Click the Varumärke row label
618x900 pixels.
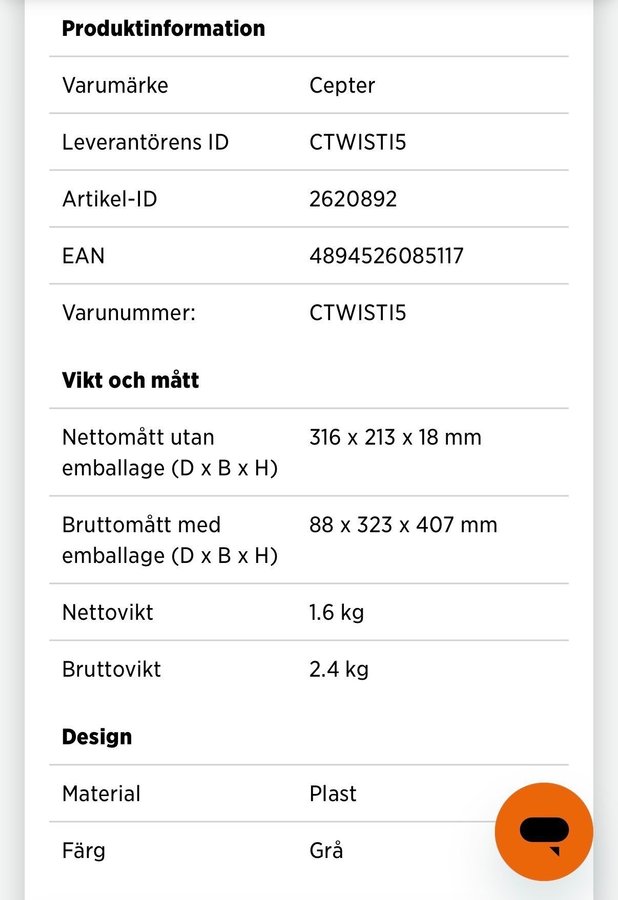coord(115,86)
